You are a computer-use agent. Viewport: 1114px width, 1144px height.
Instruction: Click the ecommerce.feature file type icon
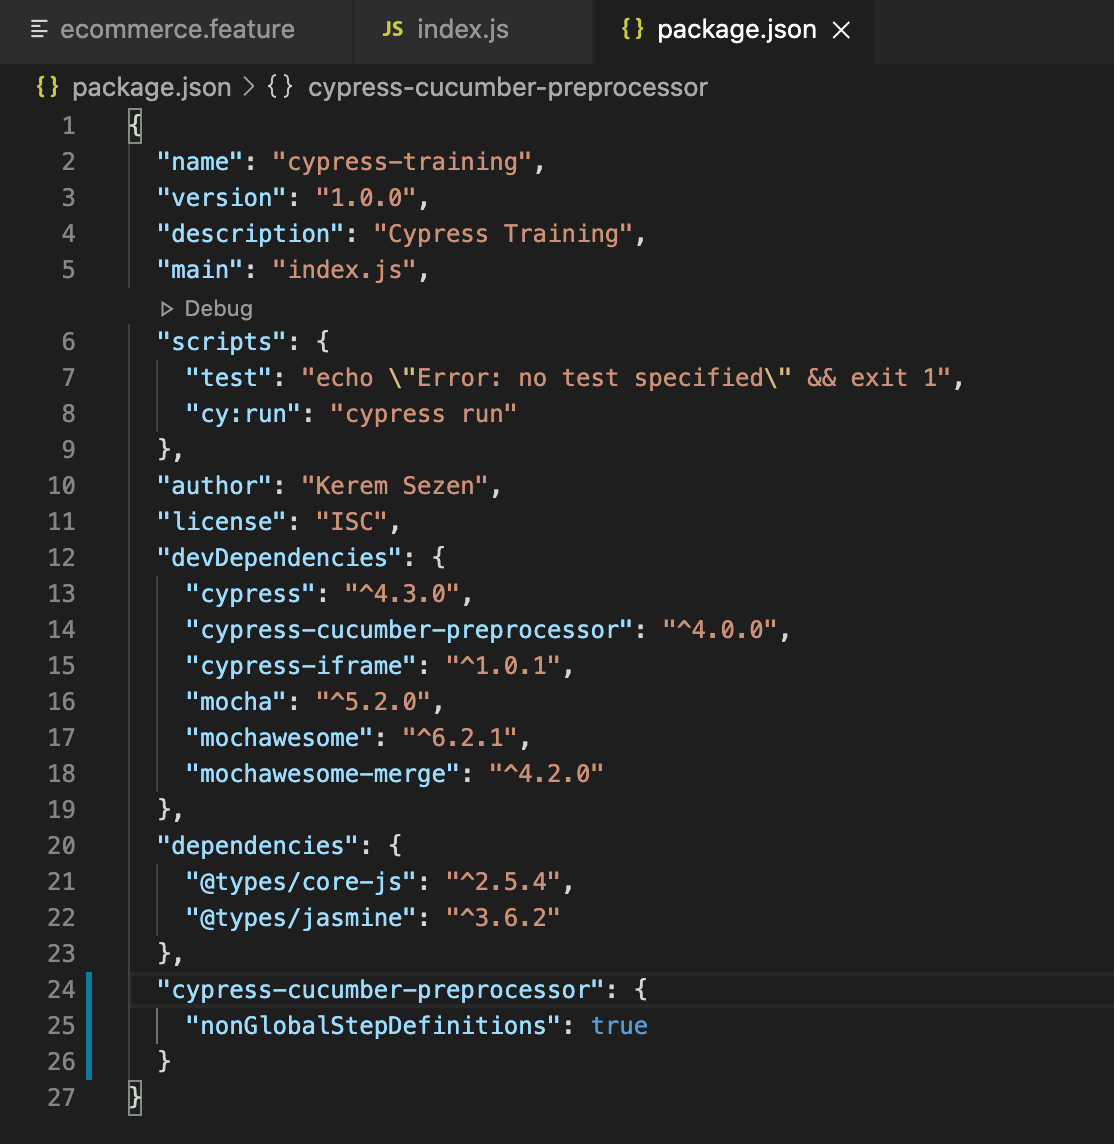click(39, 30)
